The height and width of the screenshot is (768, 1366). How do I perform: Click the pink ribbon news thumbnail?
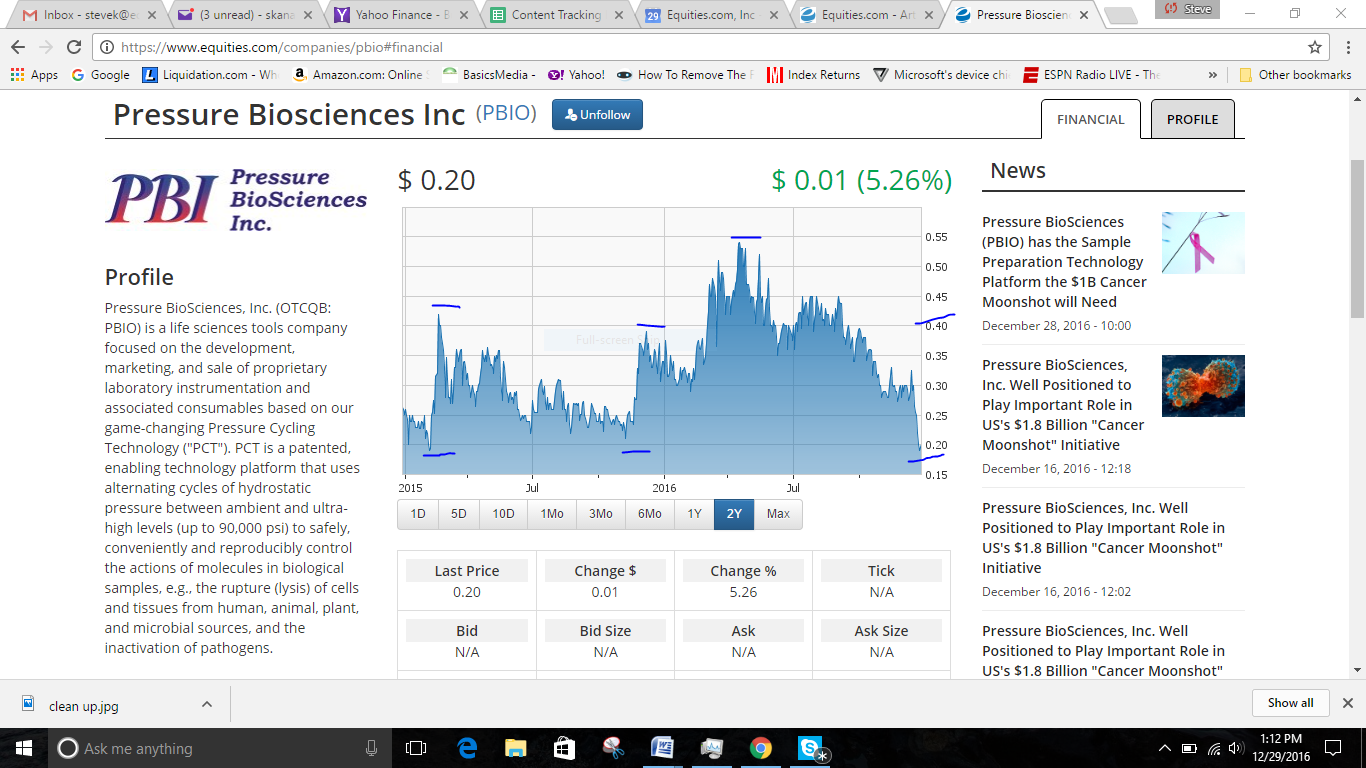pyautogui.click(x=1203, y=243)
